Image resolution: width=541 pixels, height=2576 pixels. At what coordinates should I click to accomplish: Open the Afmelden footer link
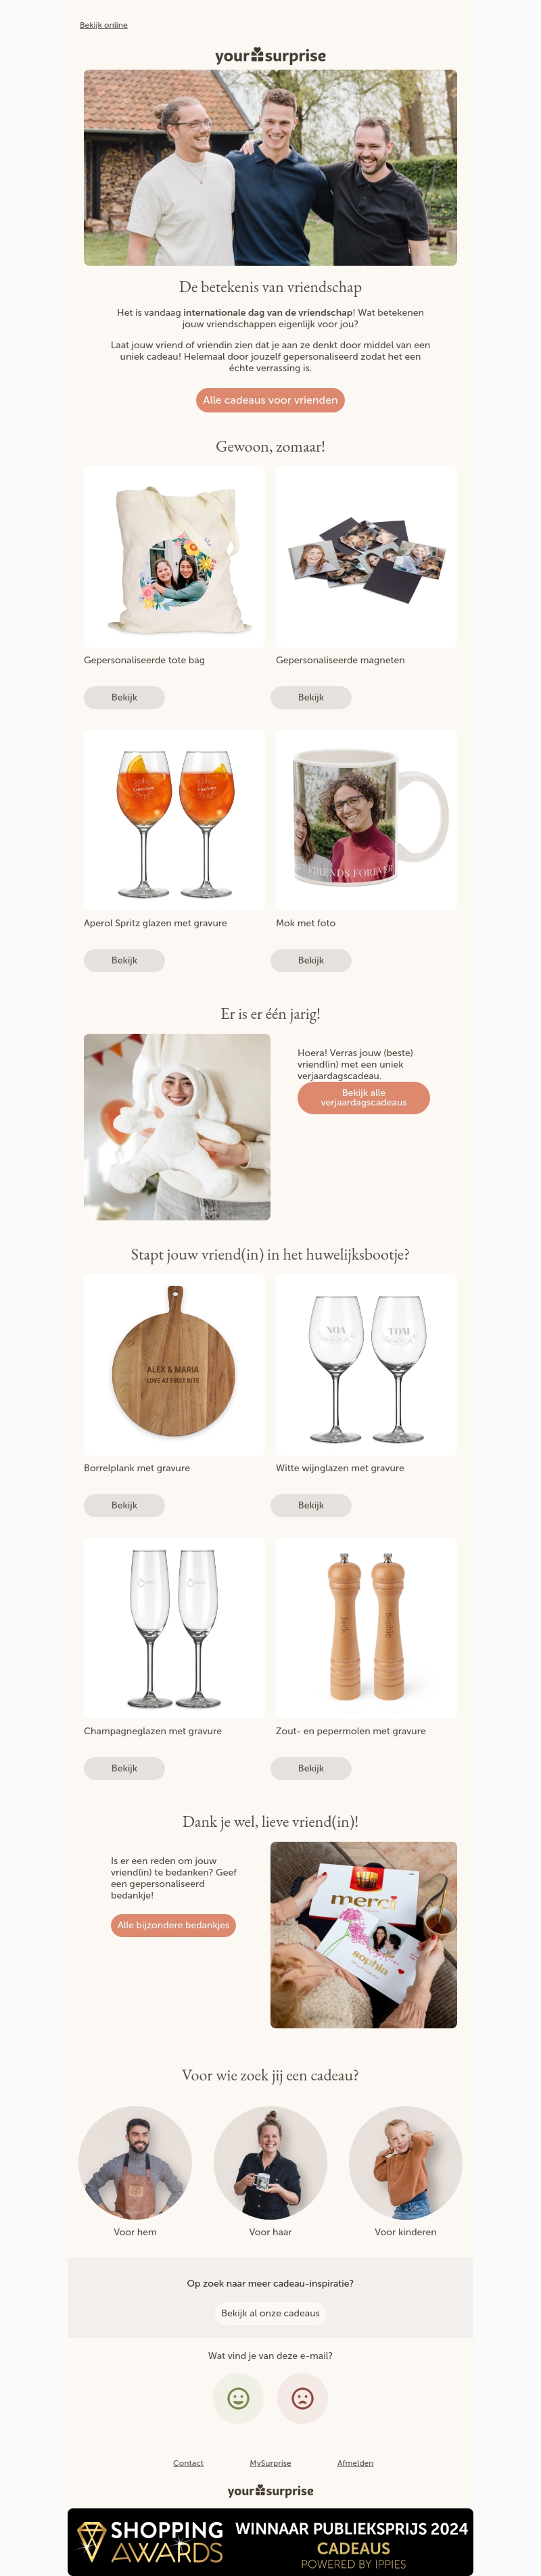(355, 2463)
